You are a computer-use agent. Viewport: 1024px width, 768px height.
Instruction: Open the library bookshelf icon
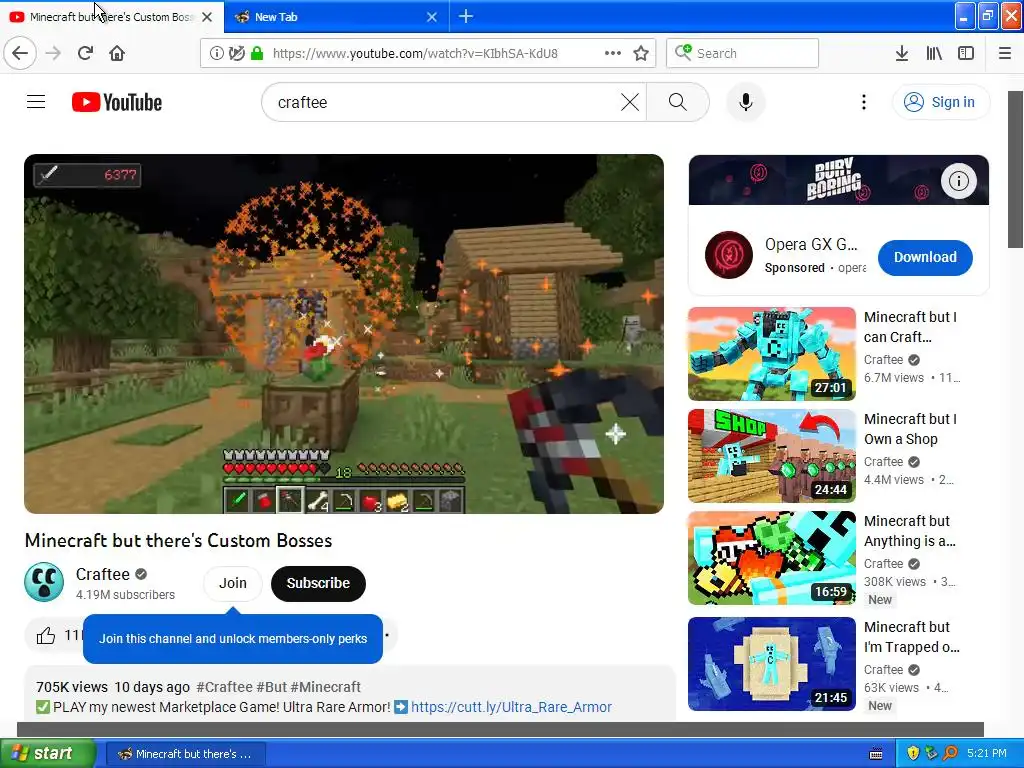(x=934, y=53)
